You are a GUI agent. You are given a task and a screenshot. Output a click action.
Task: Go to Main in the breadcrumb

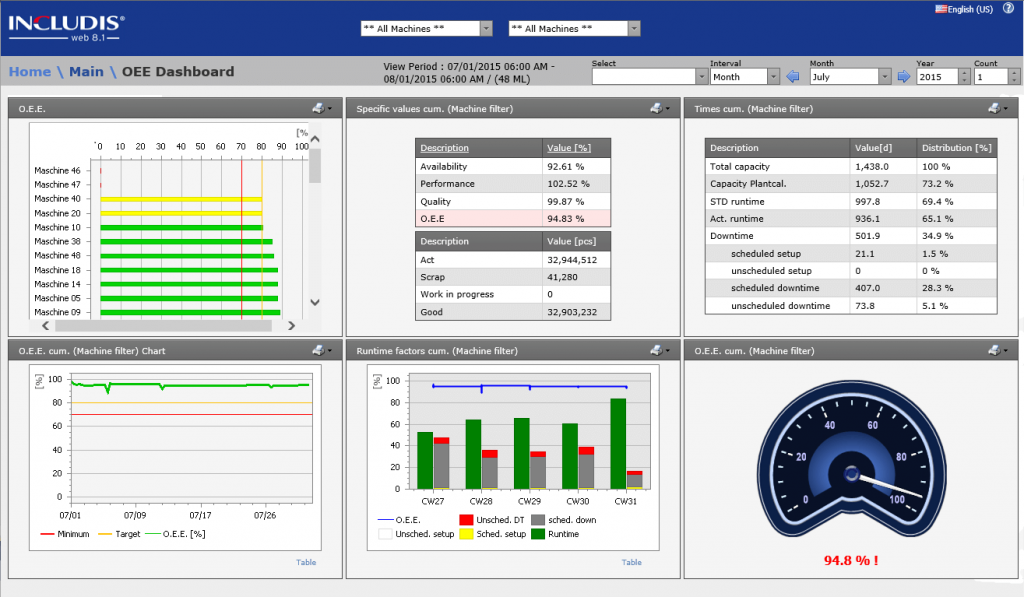[85, 71]
